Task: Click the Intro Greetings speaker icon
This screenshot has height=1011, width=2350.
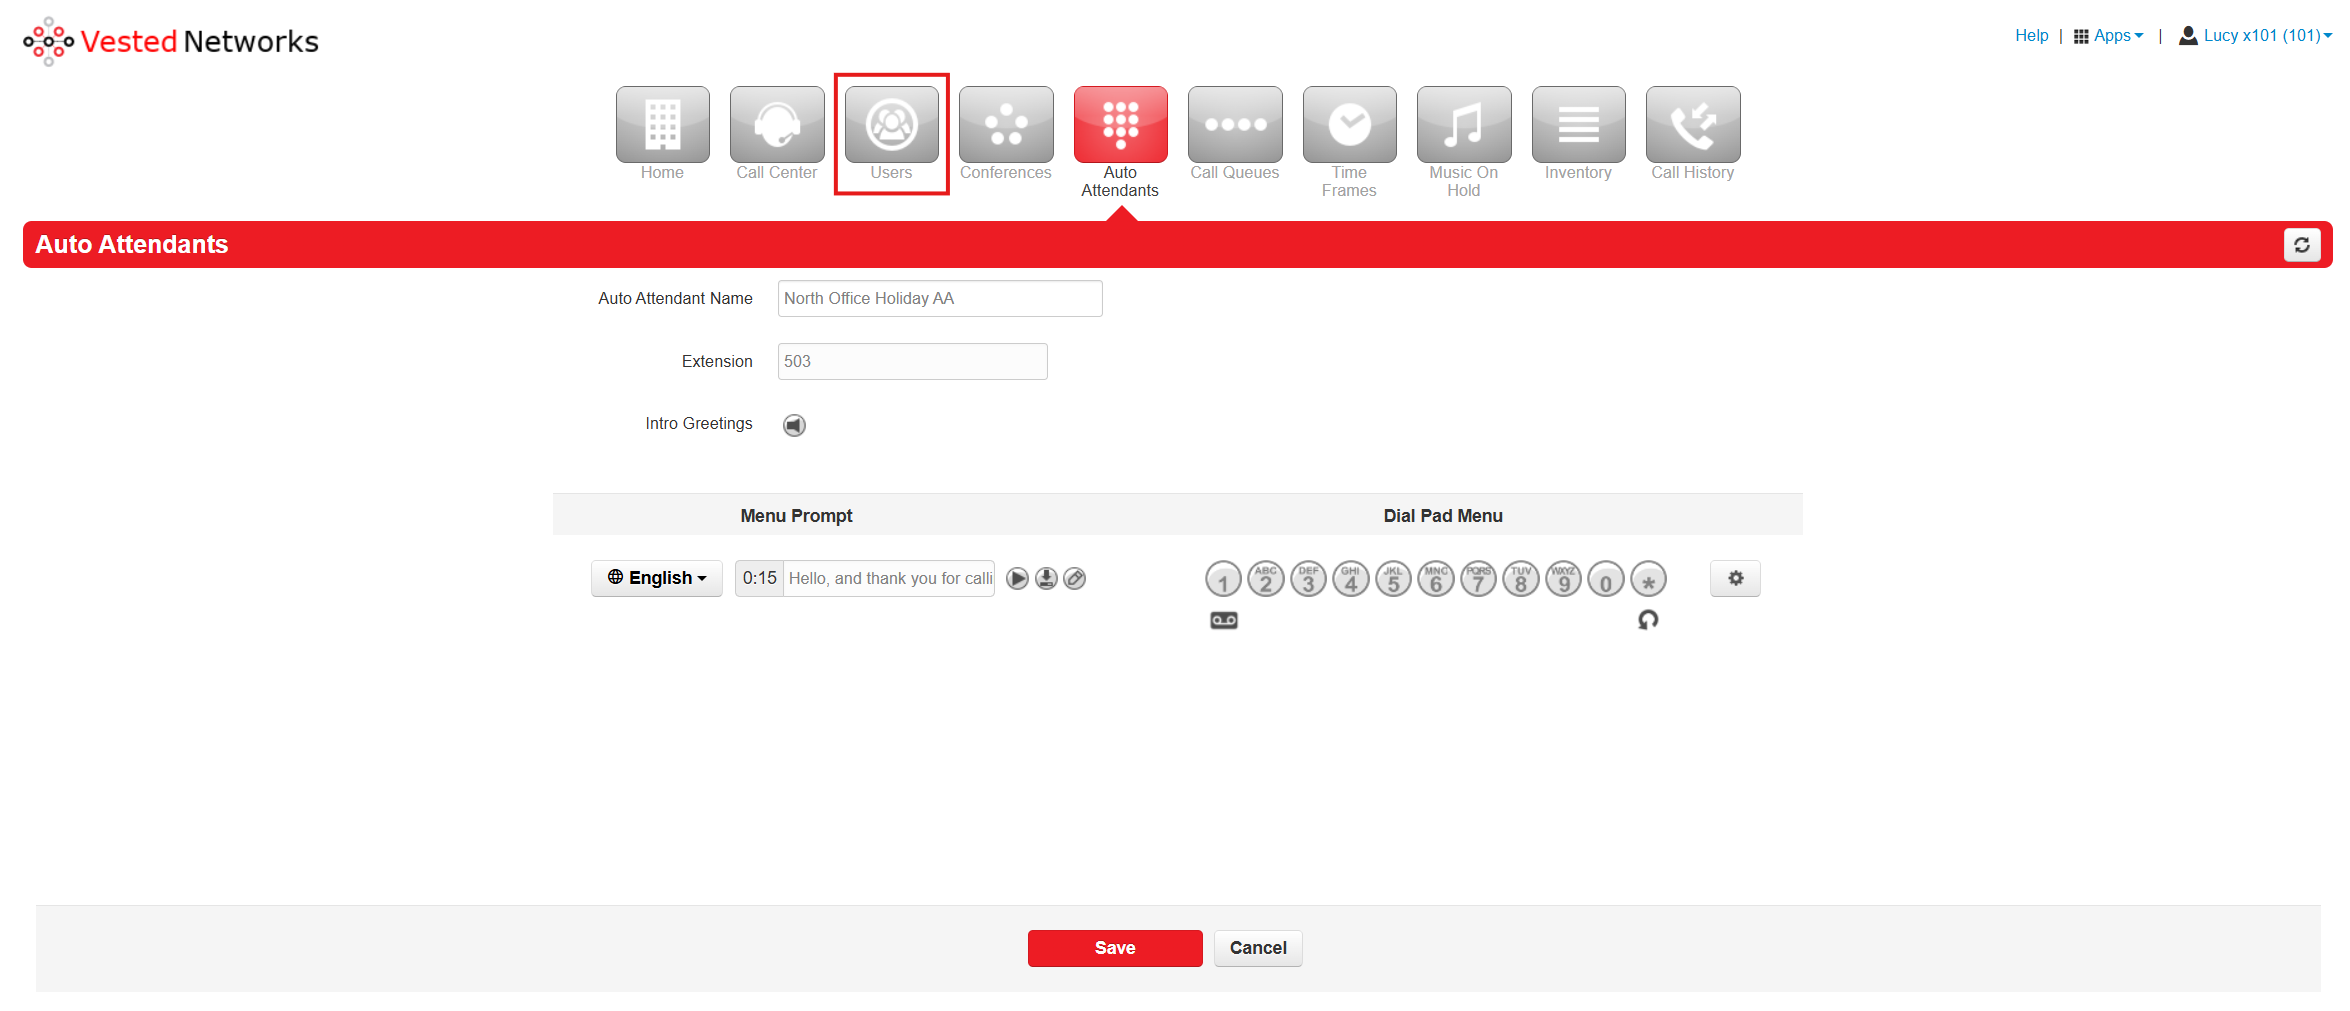Action: 794,425
